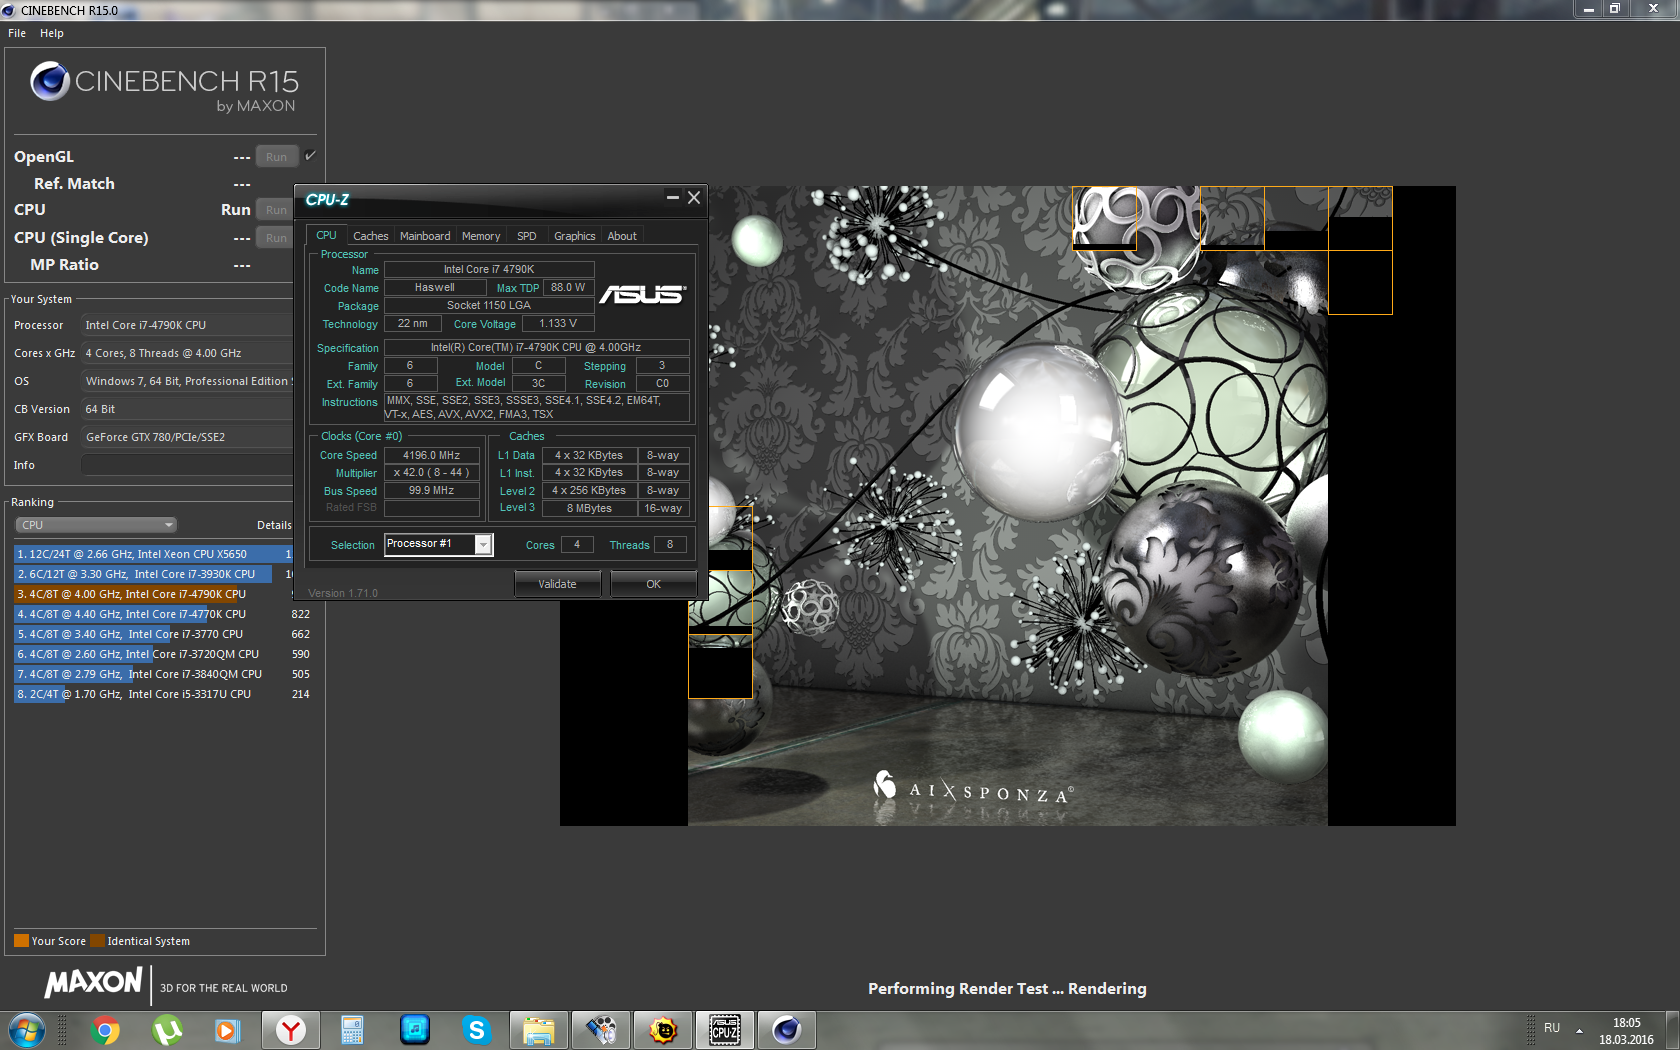Open the Windows Start menu
Screen dimensions: 1680x1050
click(25, 1030)
